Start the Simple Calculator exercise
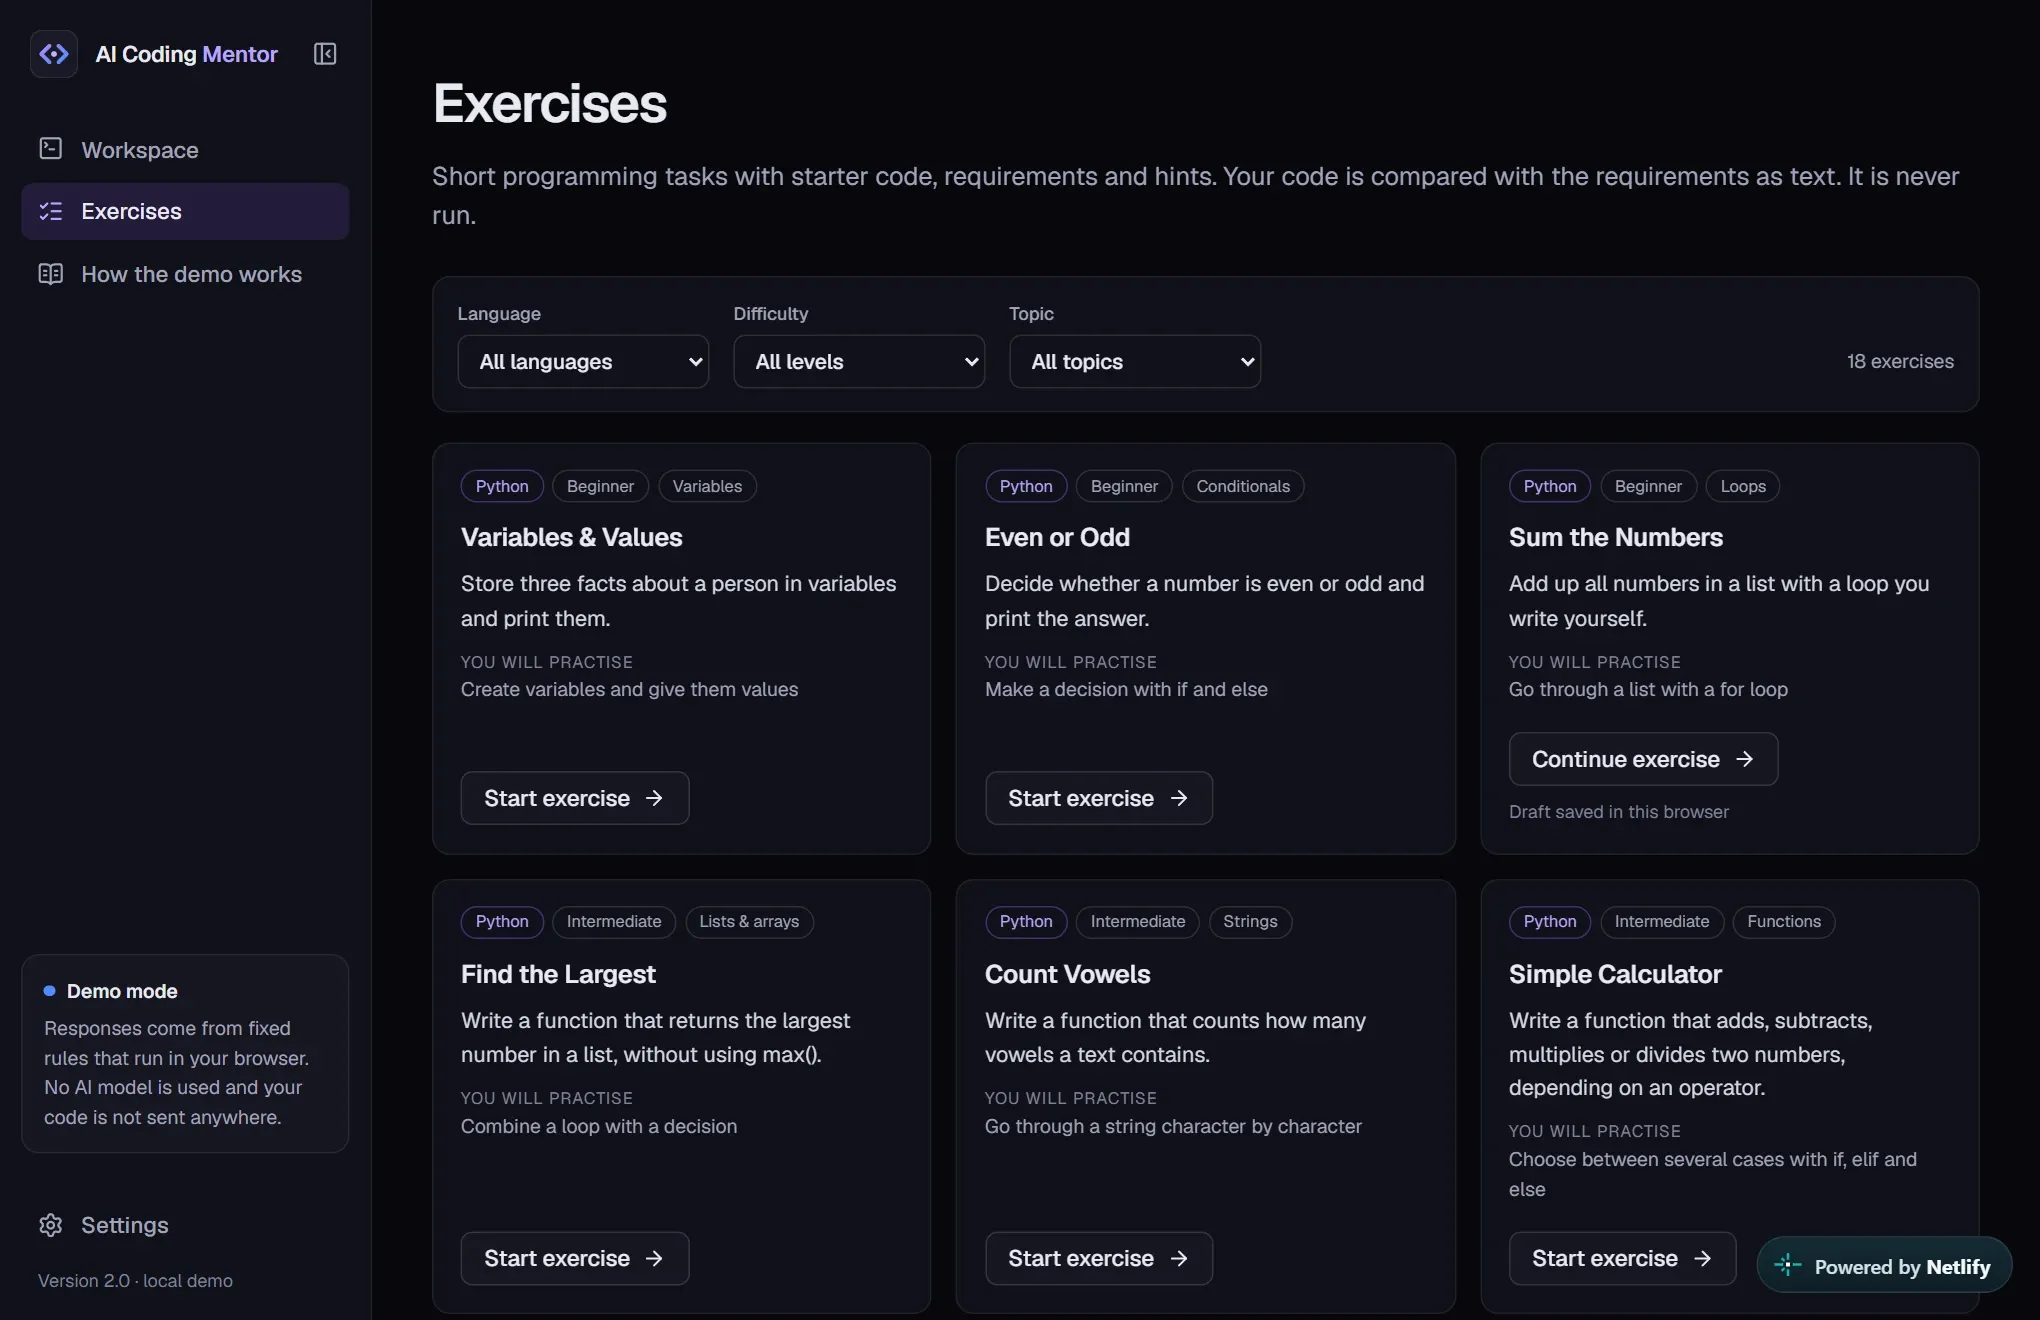The height and width of the screenshot is (1320, 2040). click(1622, 1258)
